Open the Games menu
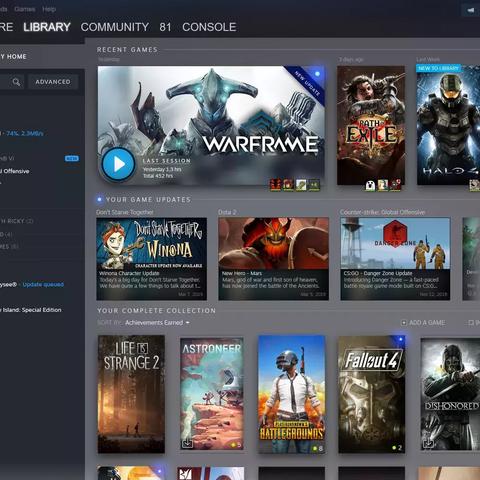Image resolution: width=480 pixels, height=480 pixels. click(25, 9)
